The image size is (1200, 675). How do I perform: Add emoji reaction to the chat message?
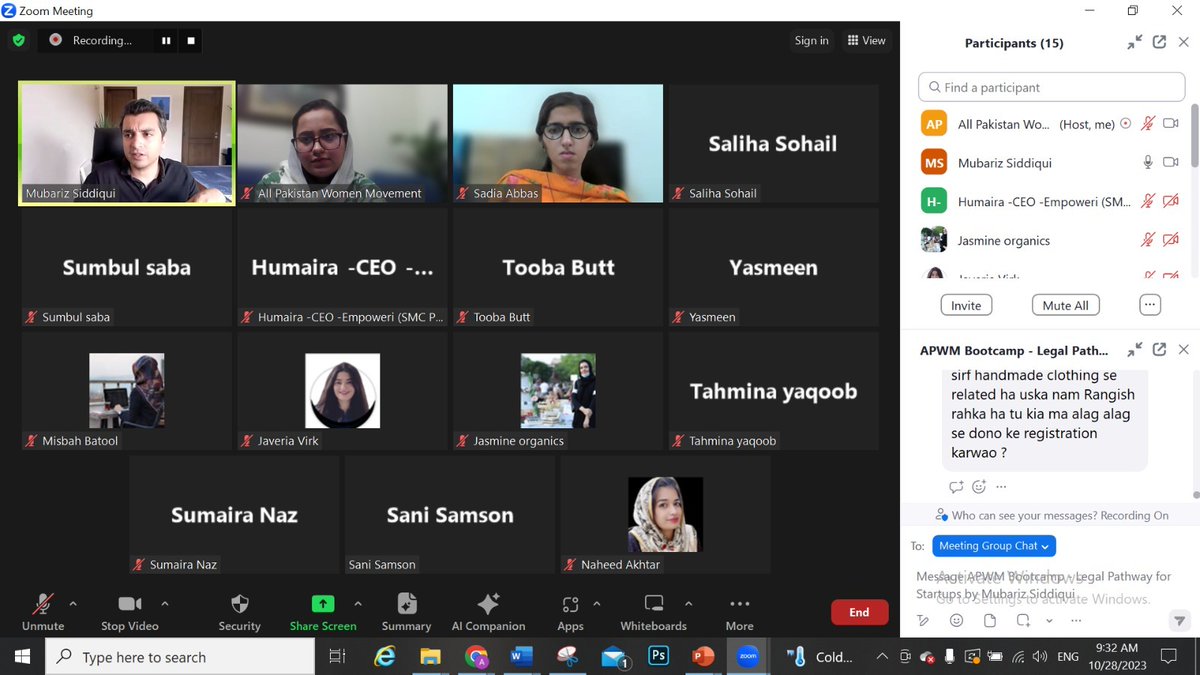tap(979, 487)
